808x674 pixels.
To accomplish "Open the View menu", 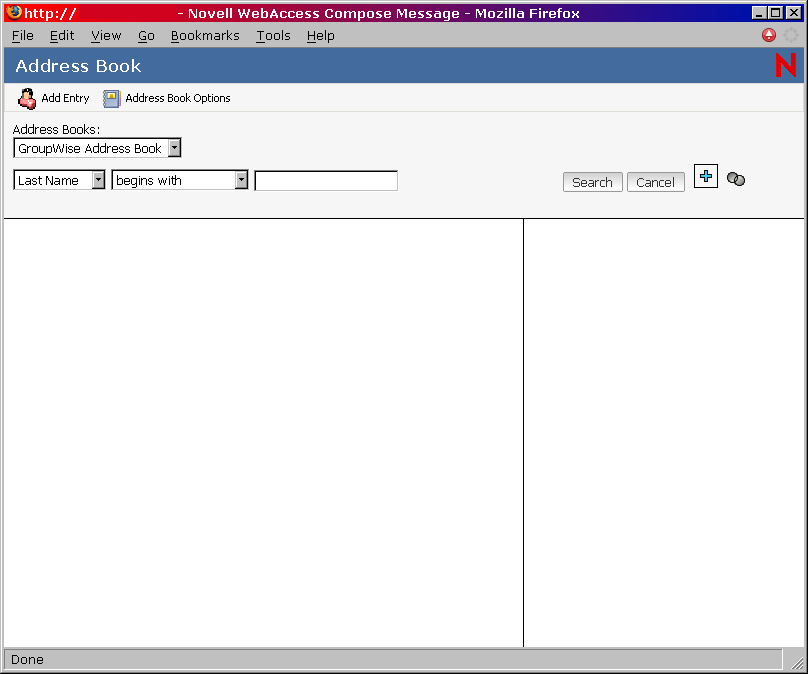I will click(x=106, y=36).
